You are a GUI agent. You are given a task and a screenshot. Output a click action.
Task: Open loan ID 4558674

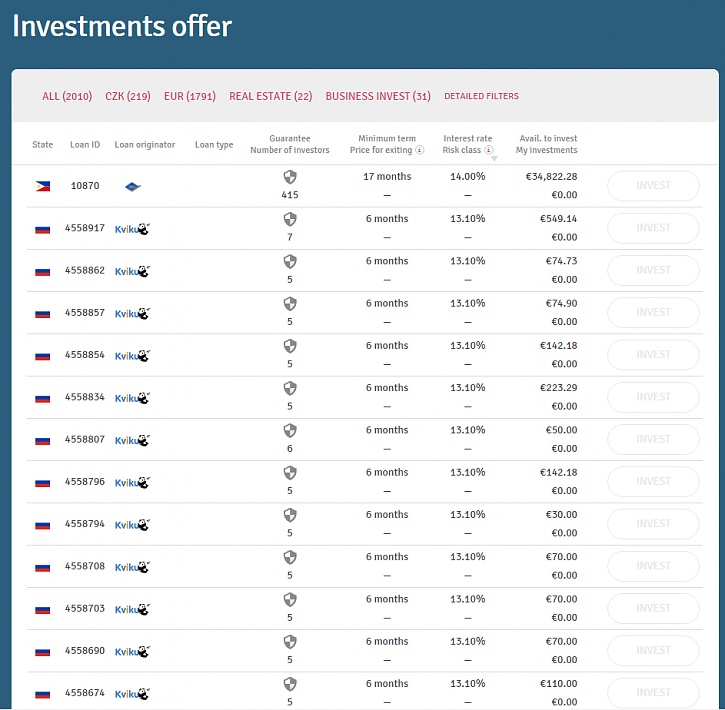pos(85,693)
